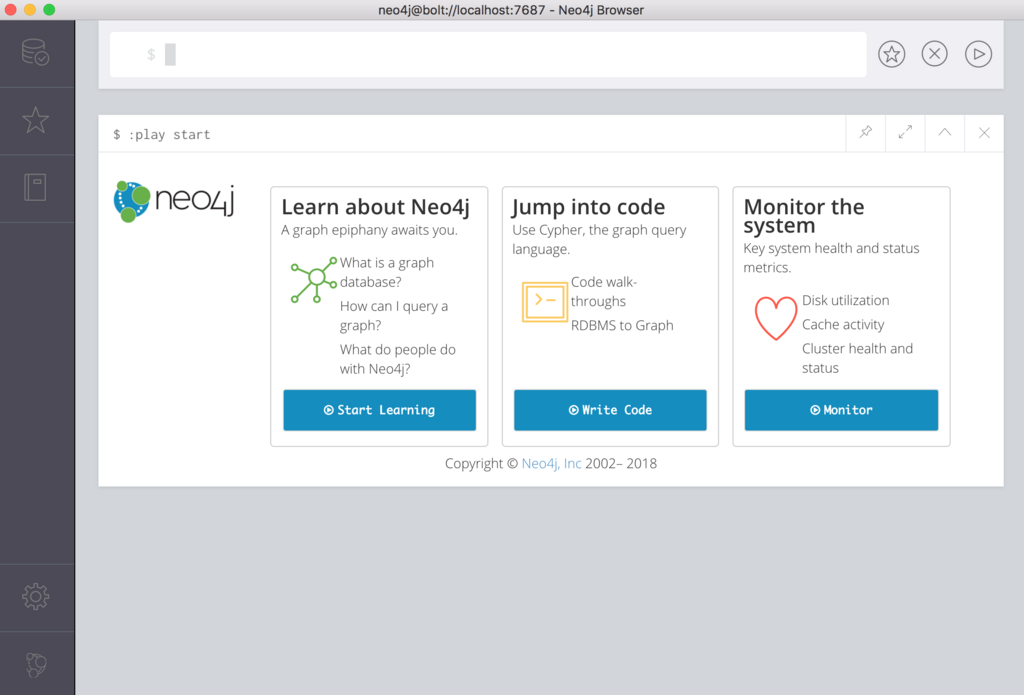Click 'Cluster health and status' text
The height and width of the screenshot is (695, 1024).
coord(857,358)
